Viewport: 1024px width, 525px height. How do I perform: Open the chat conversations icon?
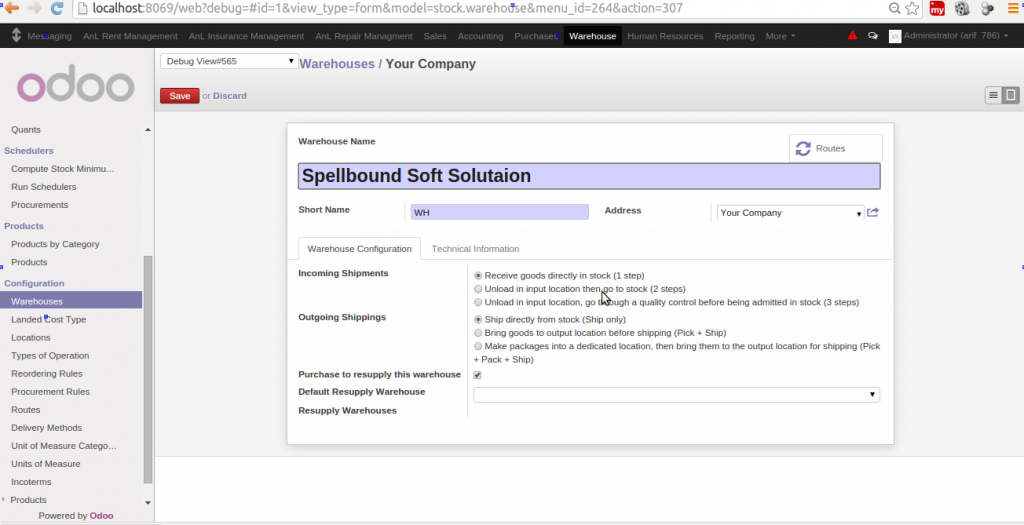(x=872, y=36)
